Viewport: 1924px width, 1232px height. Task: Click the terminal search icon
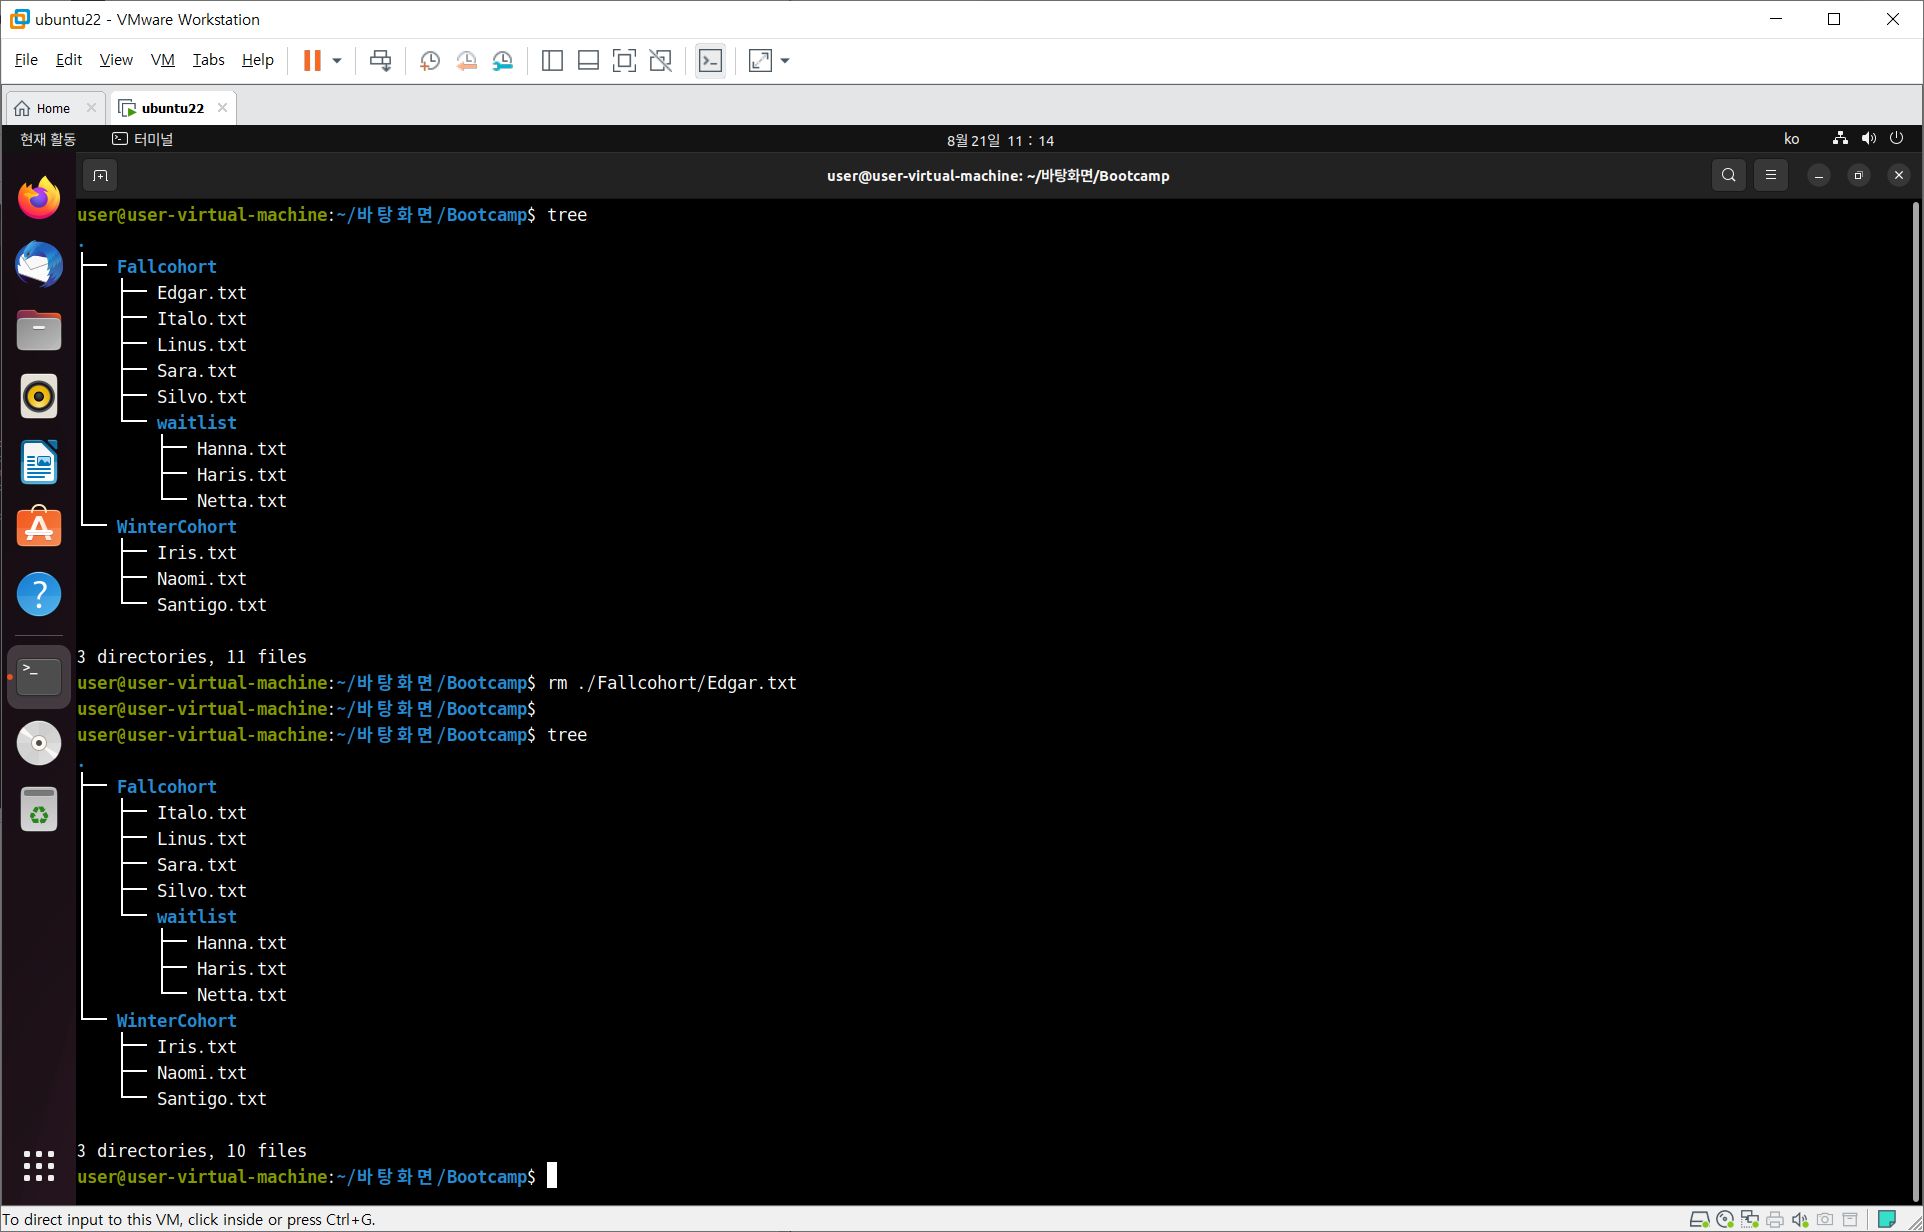(x=1728, y=176)
